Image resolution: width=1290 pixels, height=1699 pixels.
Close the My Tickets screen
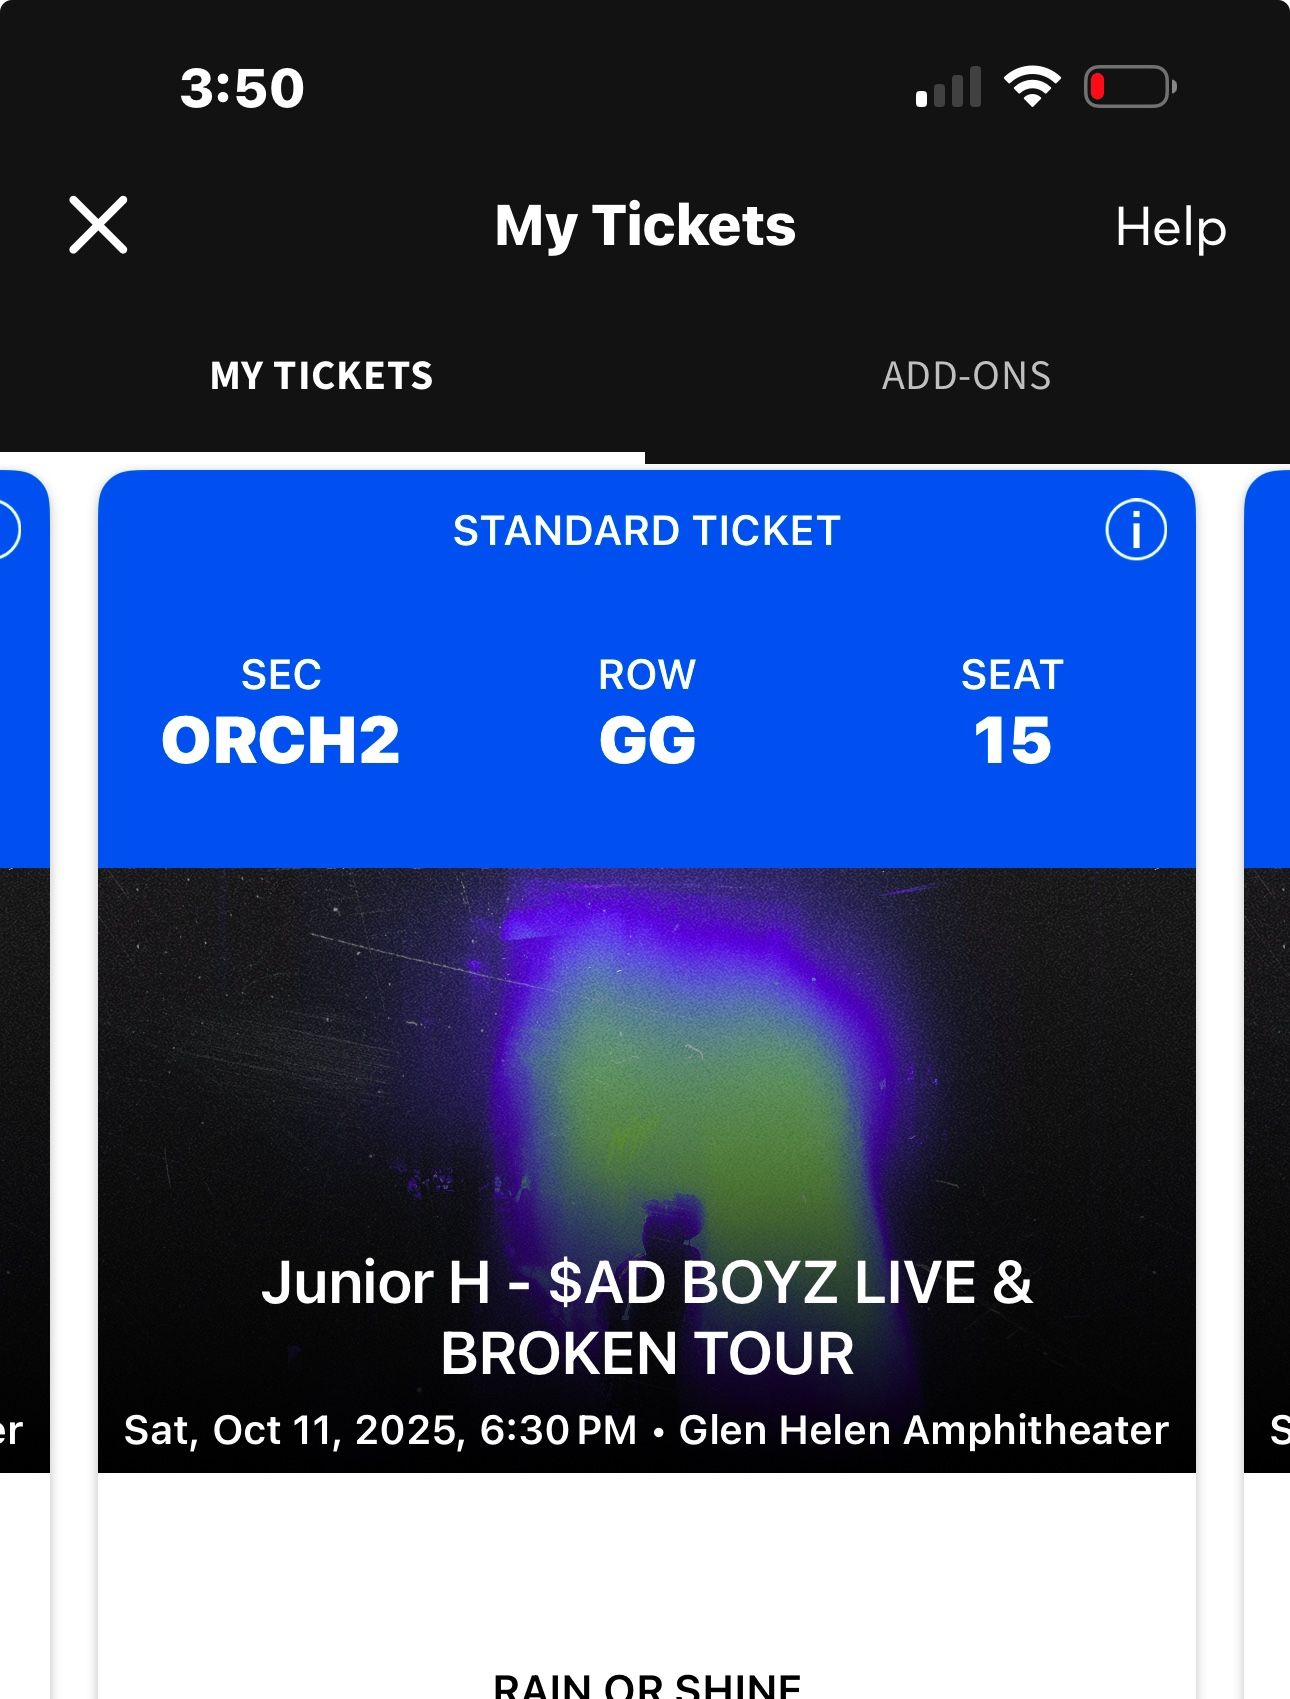point(98,225)
